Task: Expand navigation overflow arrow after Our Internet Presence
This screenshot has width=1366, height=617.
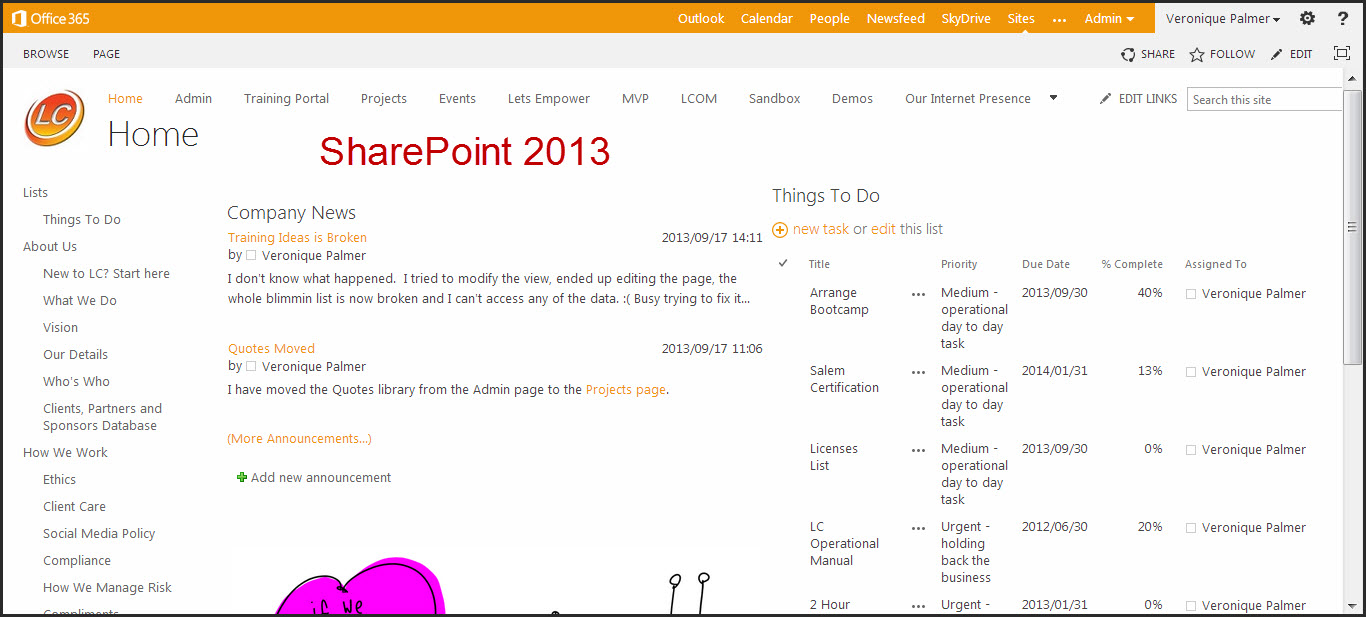Action: 1053,98
